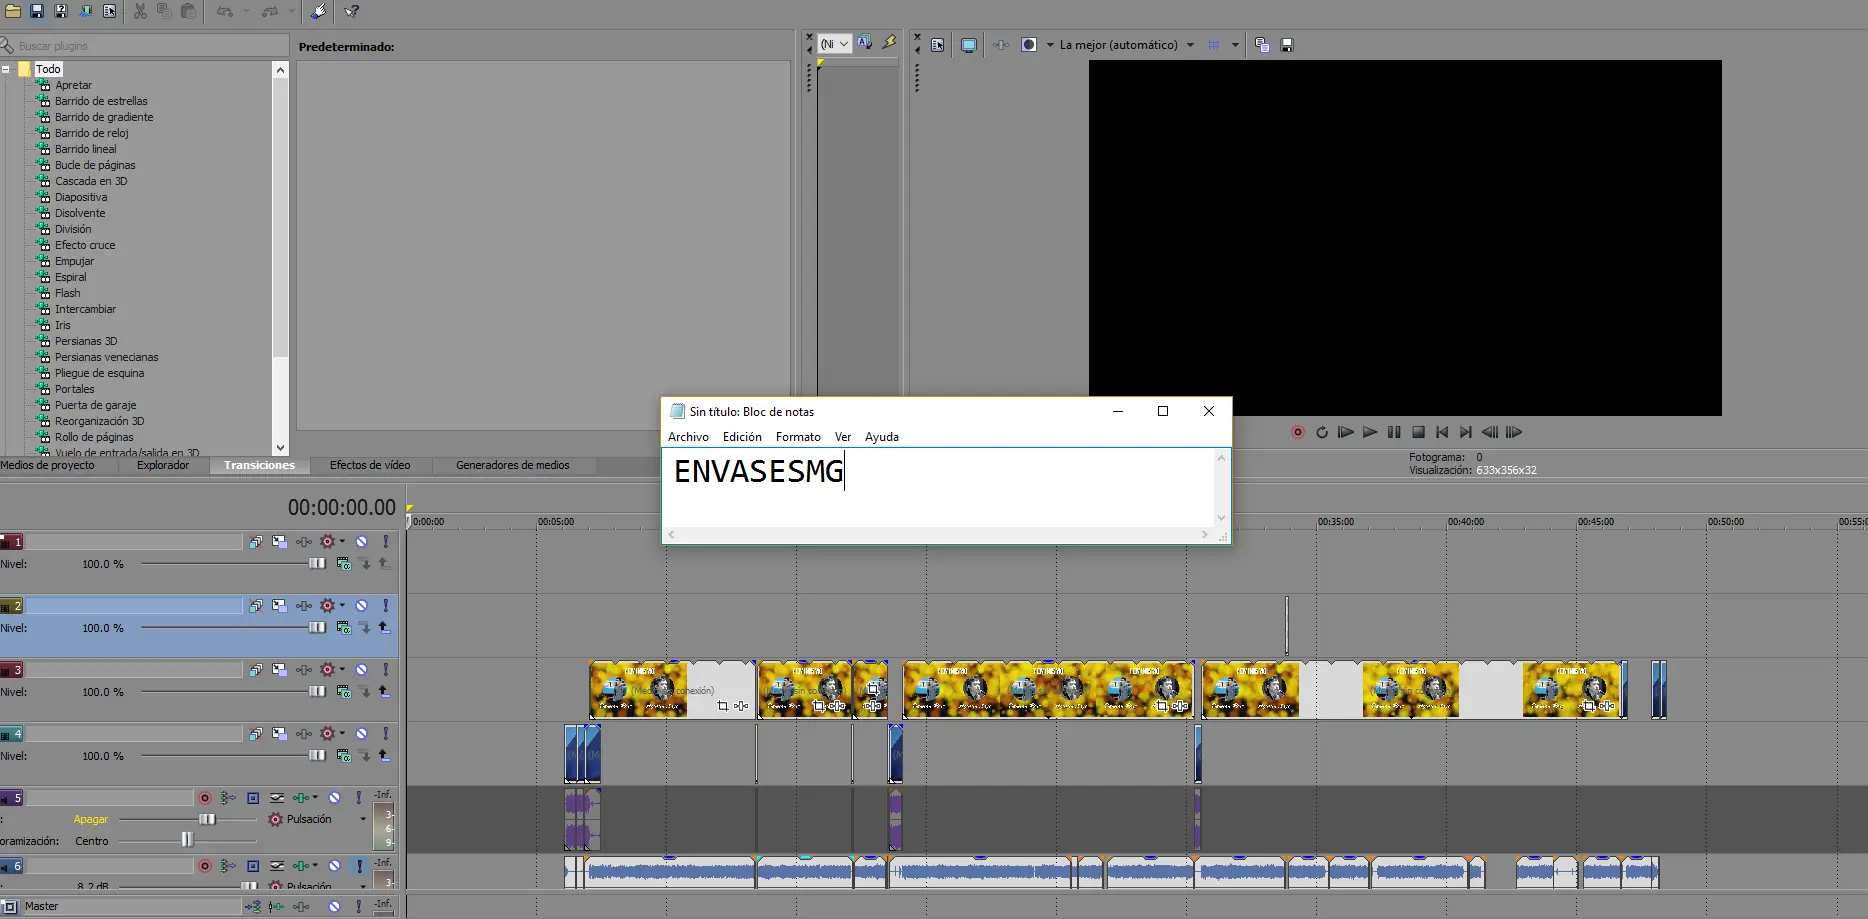Viewport: 1868px width, 919px height.
Task: Mute video track 1
Action: pos(362,542)
